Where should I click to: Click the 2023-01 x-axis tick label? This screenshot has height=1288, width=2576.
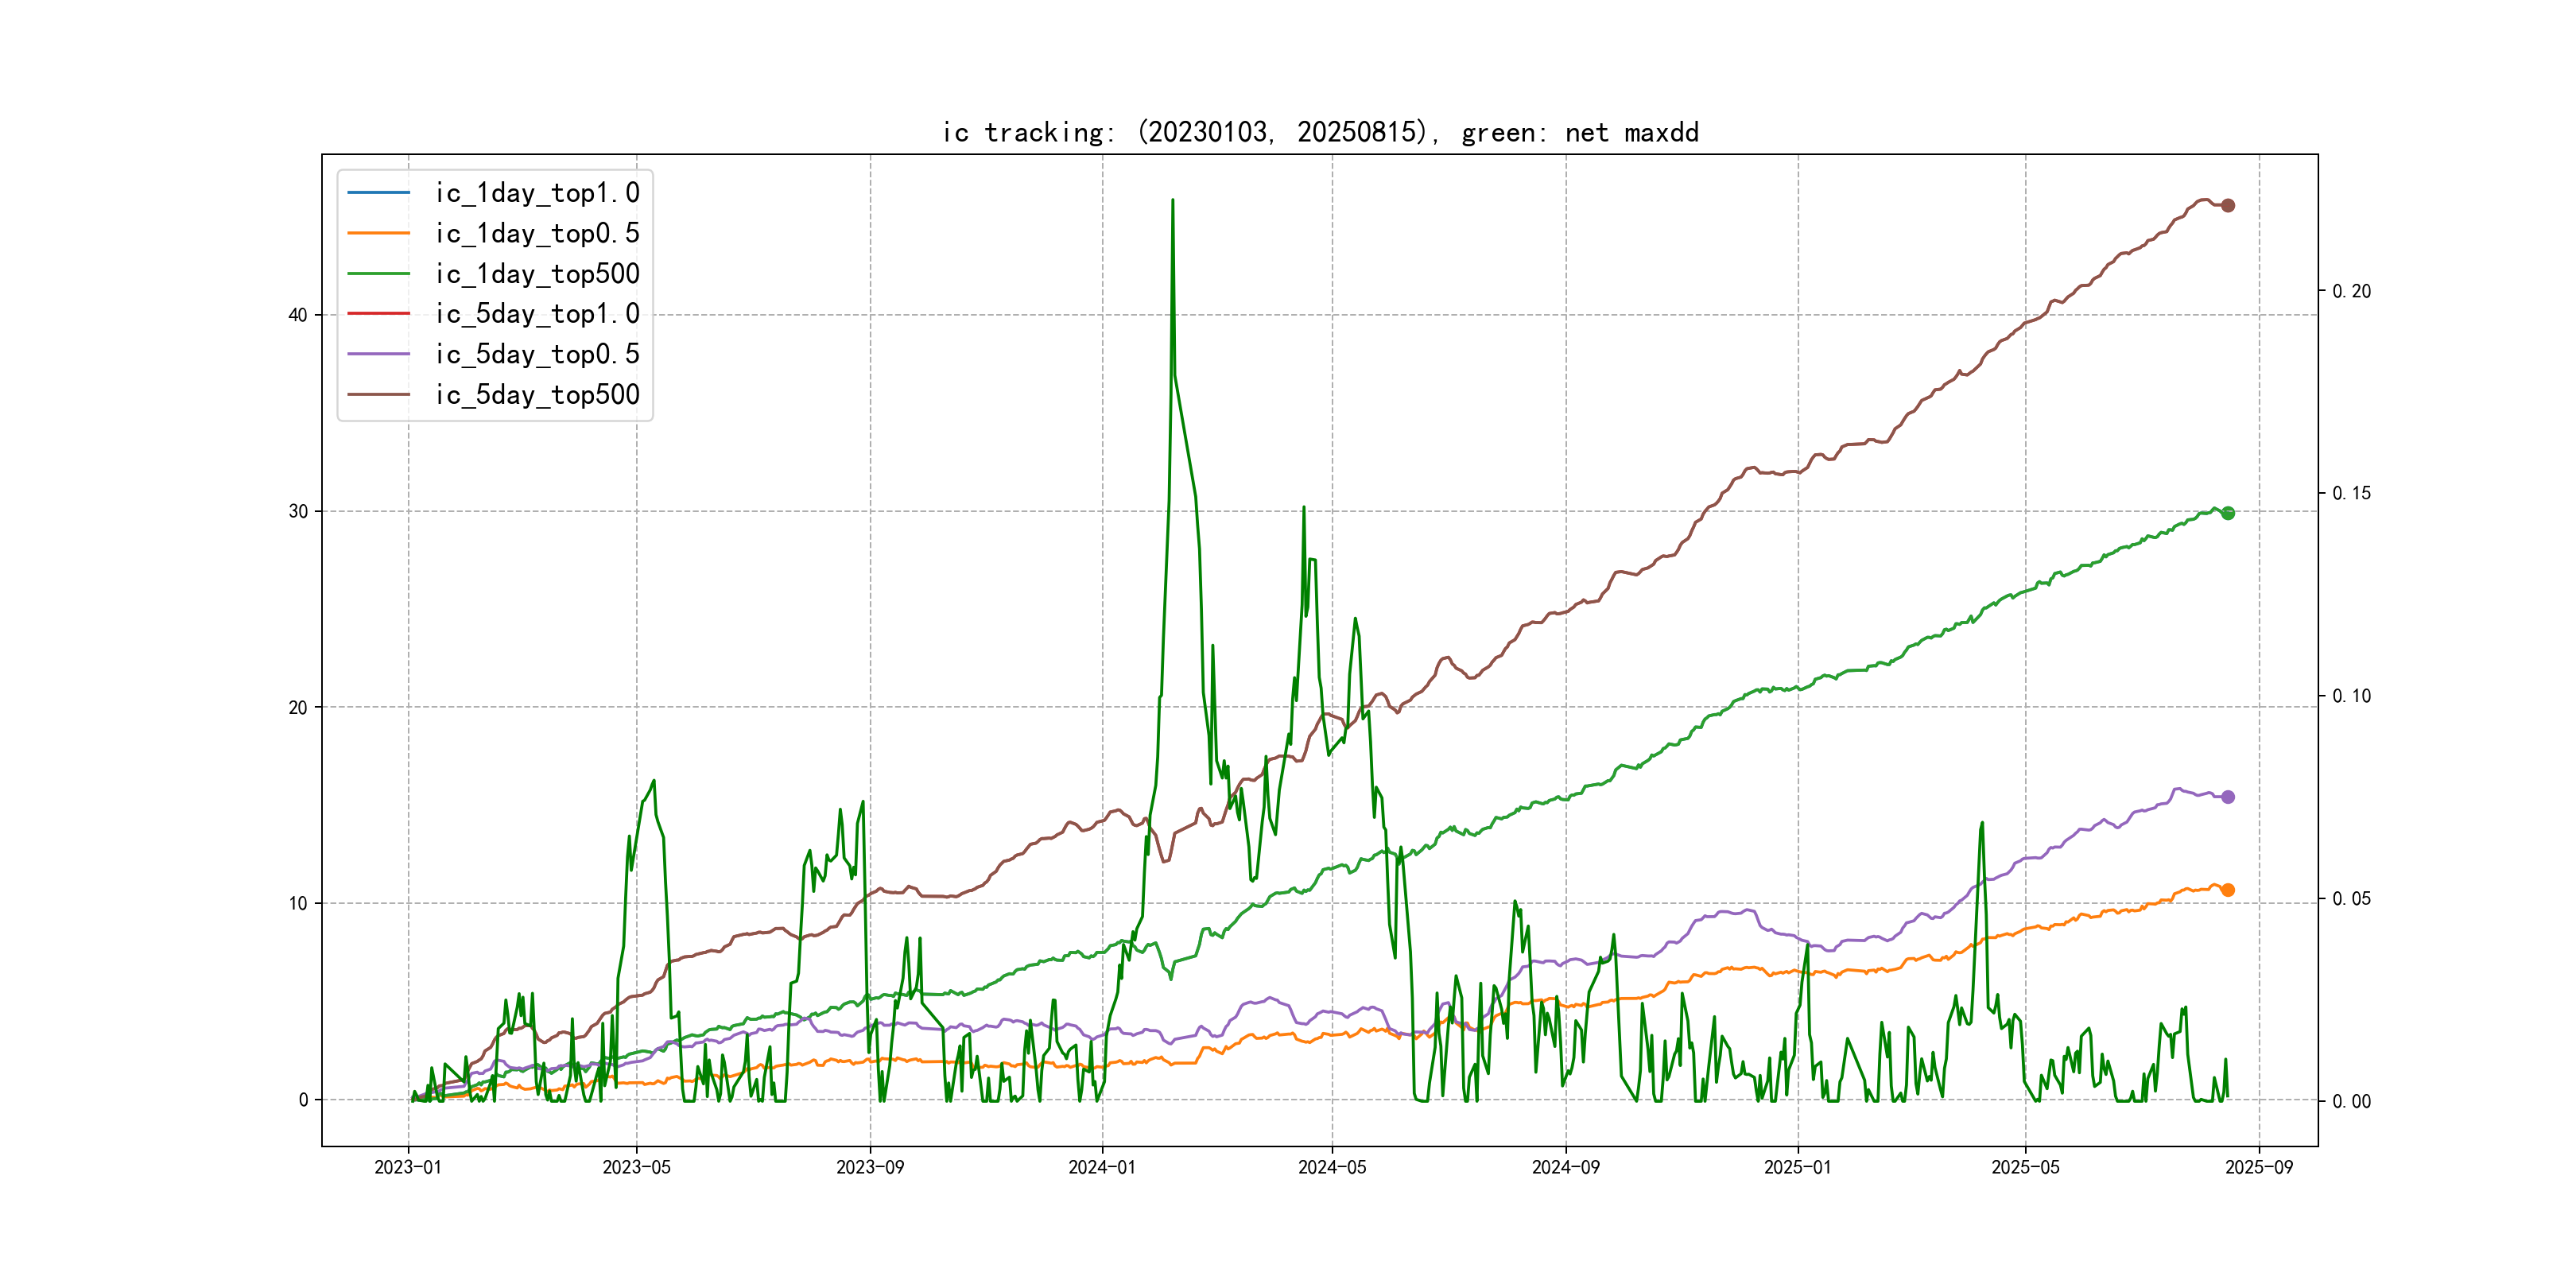408,1167
